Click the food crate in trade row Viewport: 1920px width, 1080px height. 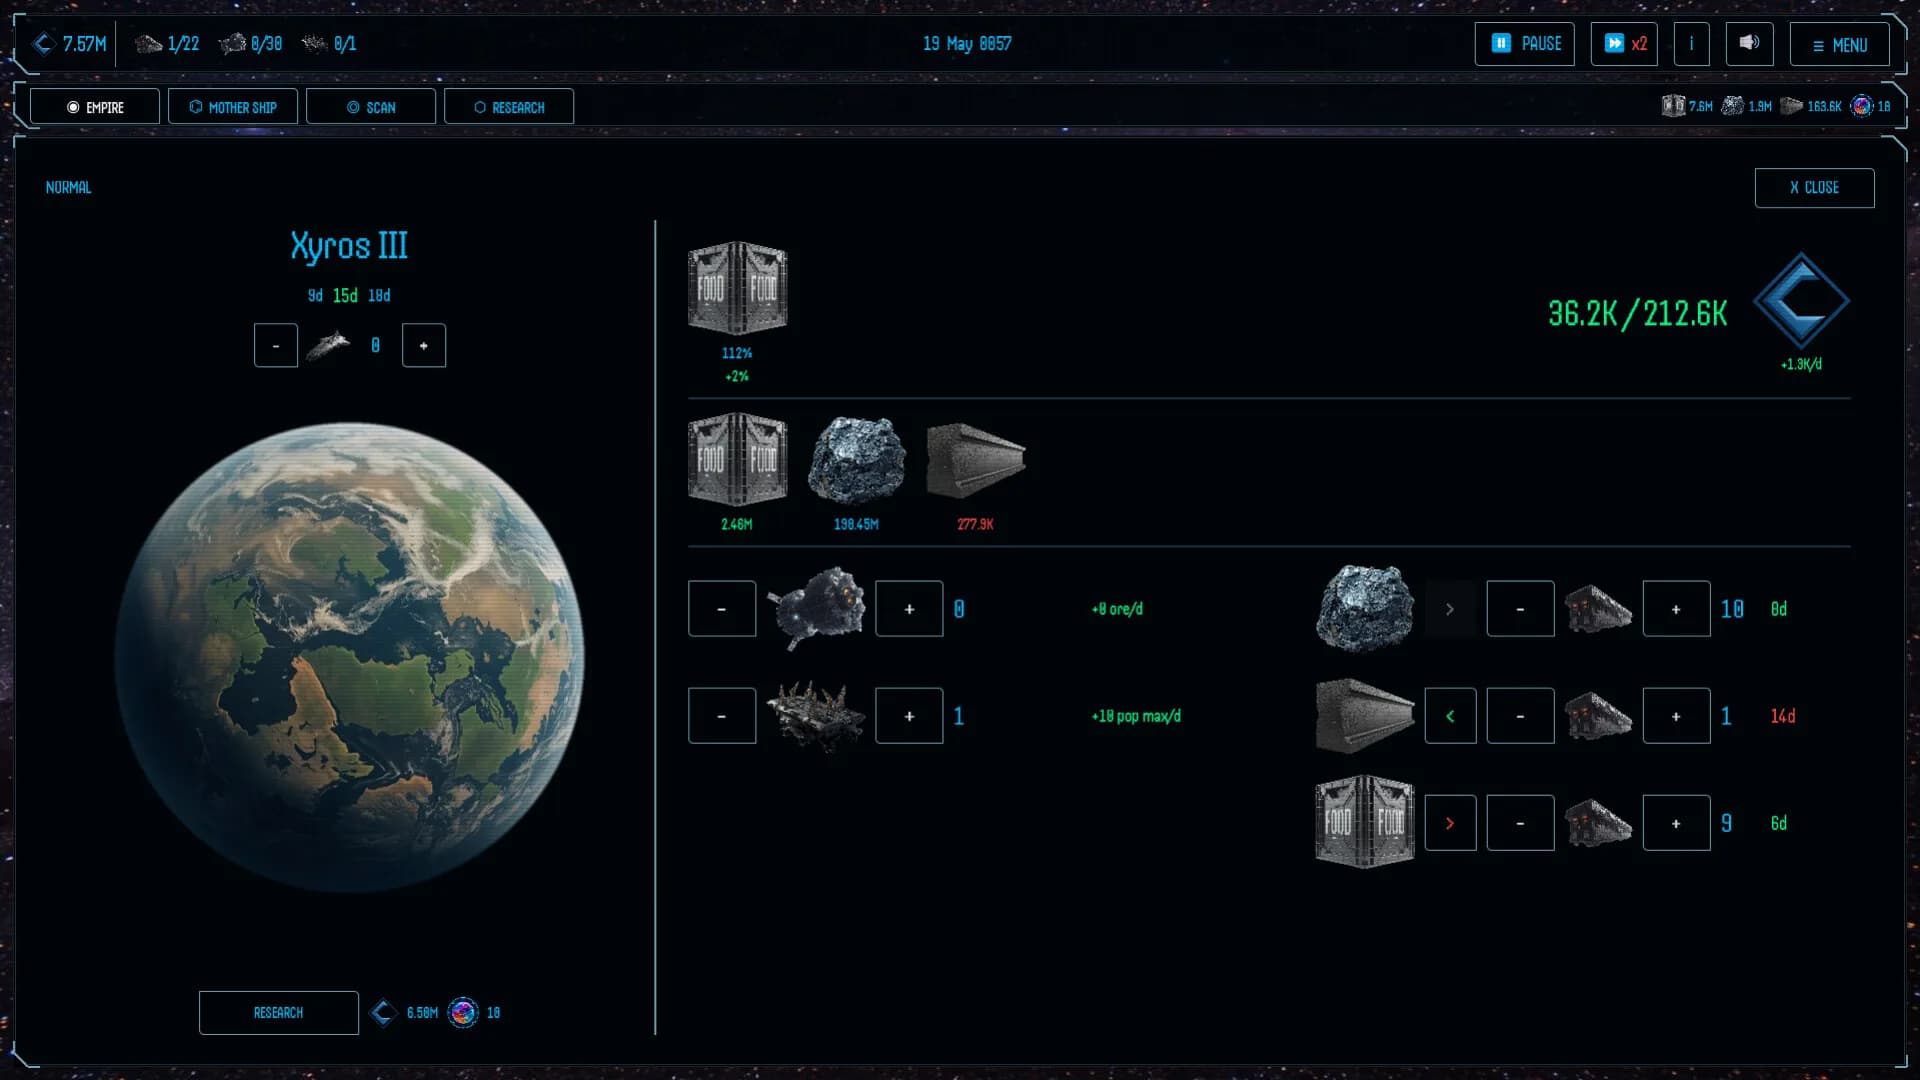click(x=1365, y=822)
